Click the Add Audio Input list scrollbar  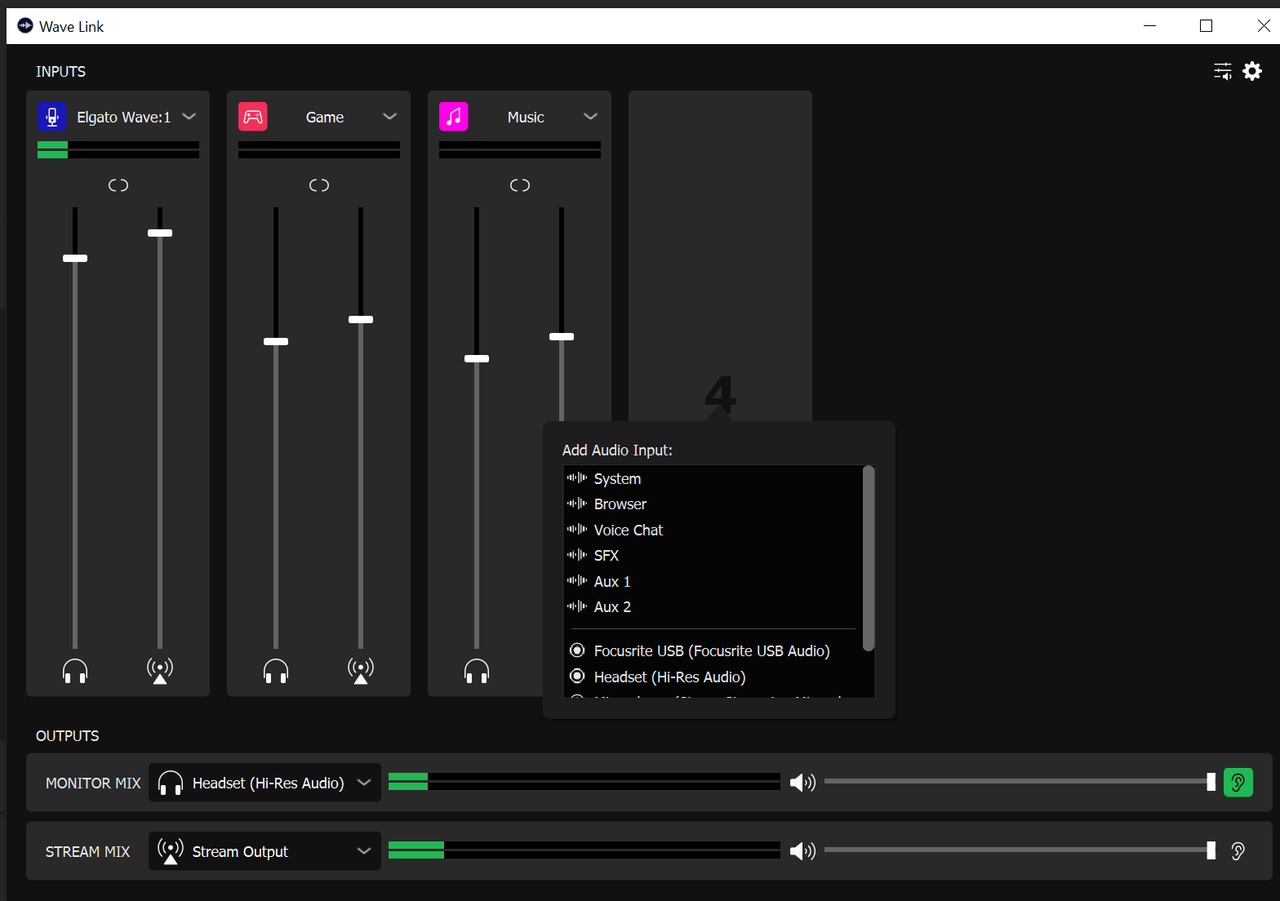point(869,558)
